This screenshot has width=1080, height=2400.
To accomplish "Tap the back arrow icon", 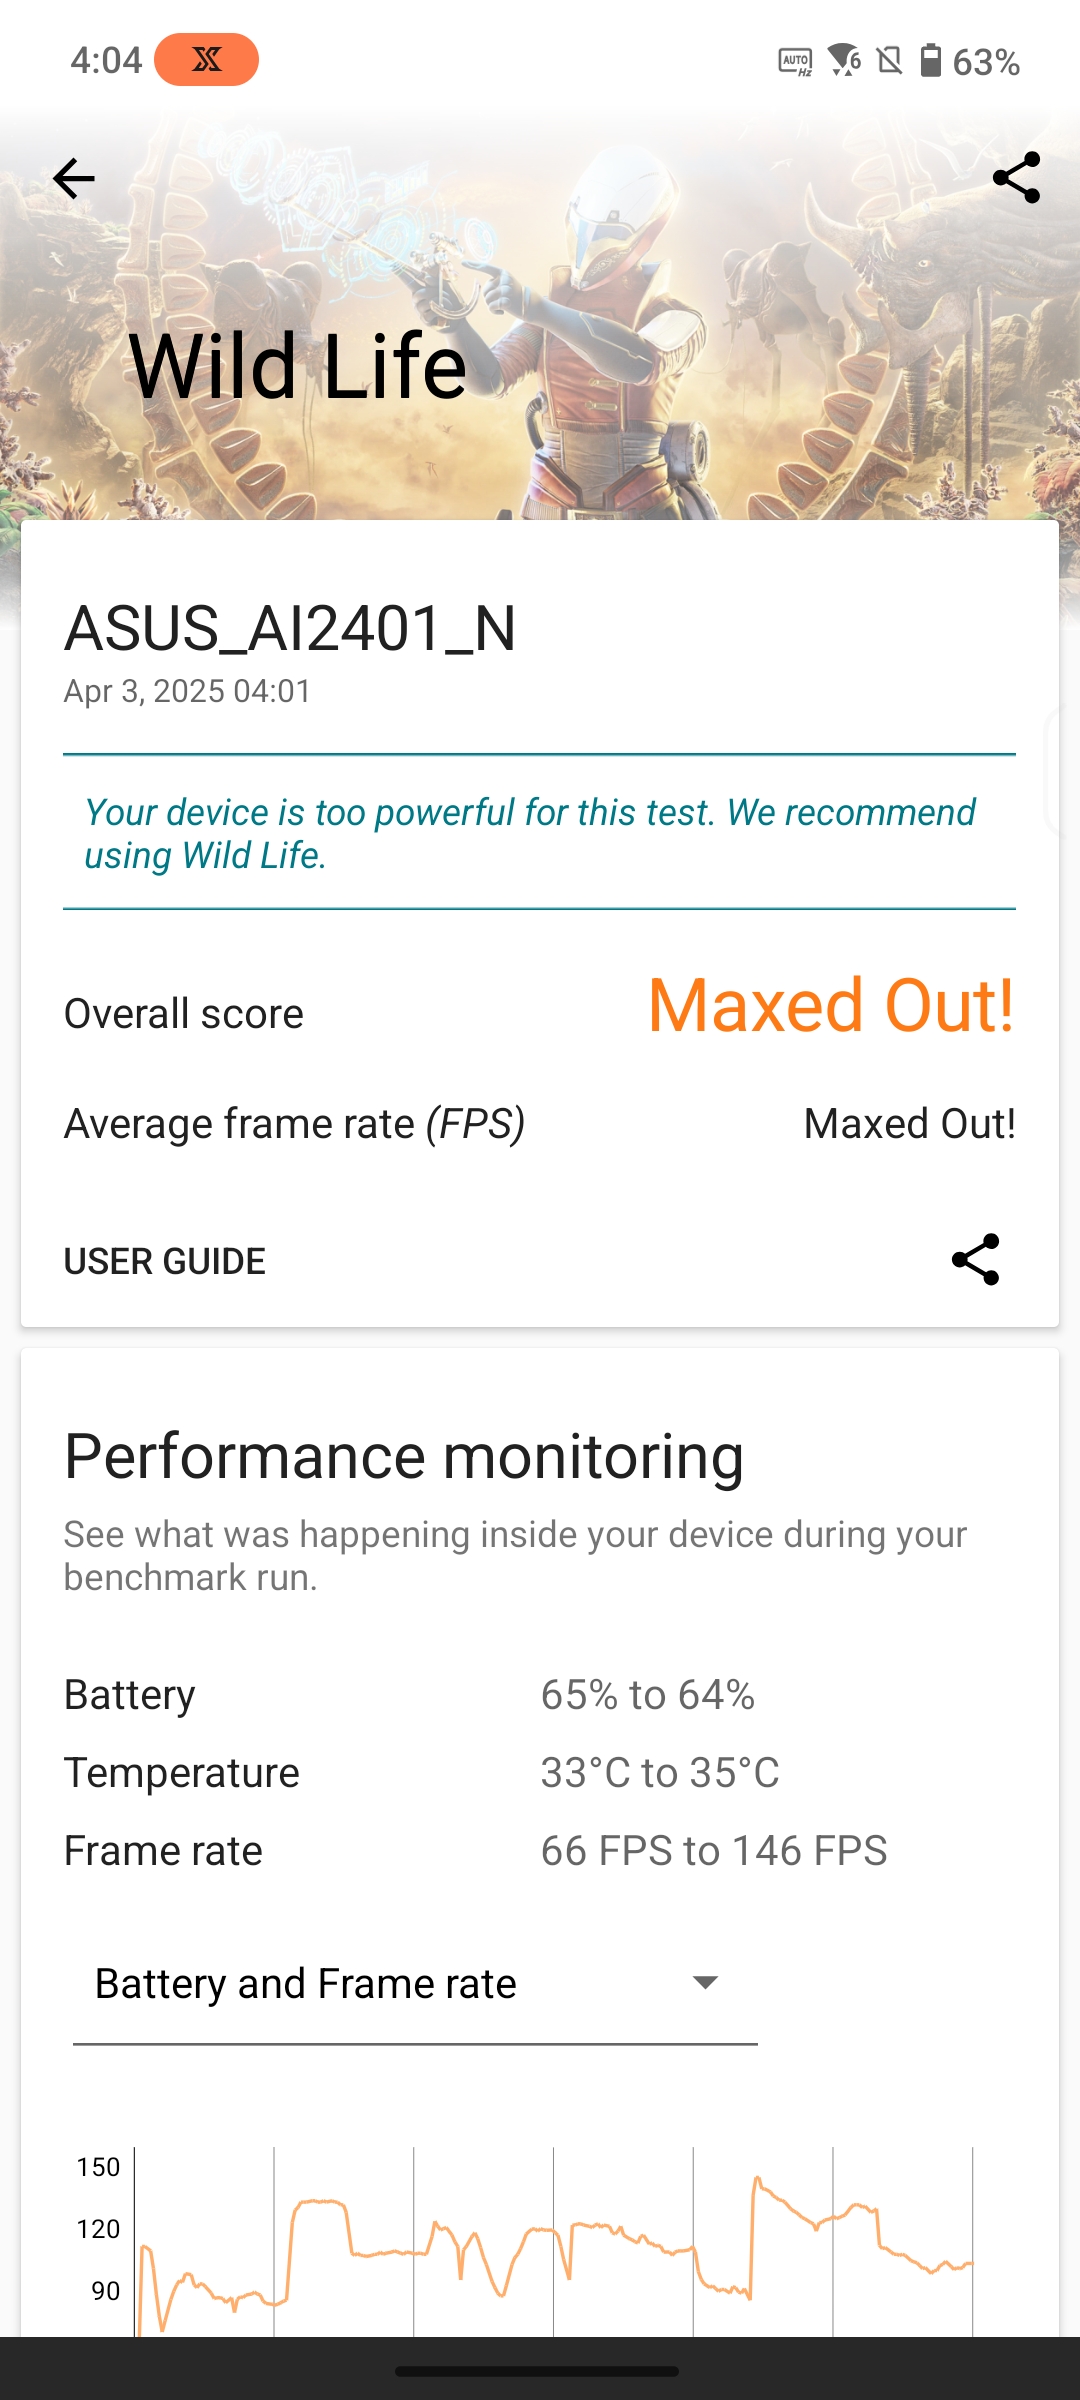I will click(74, 179).
